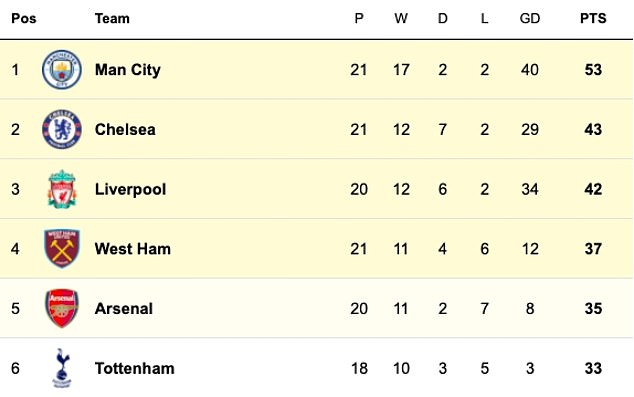Click the Arsenal club crest
The image size is (634, 397).
(62, 308)
